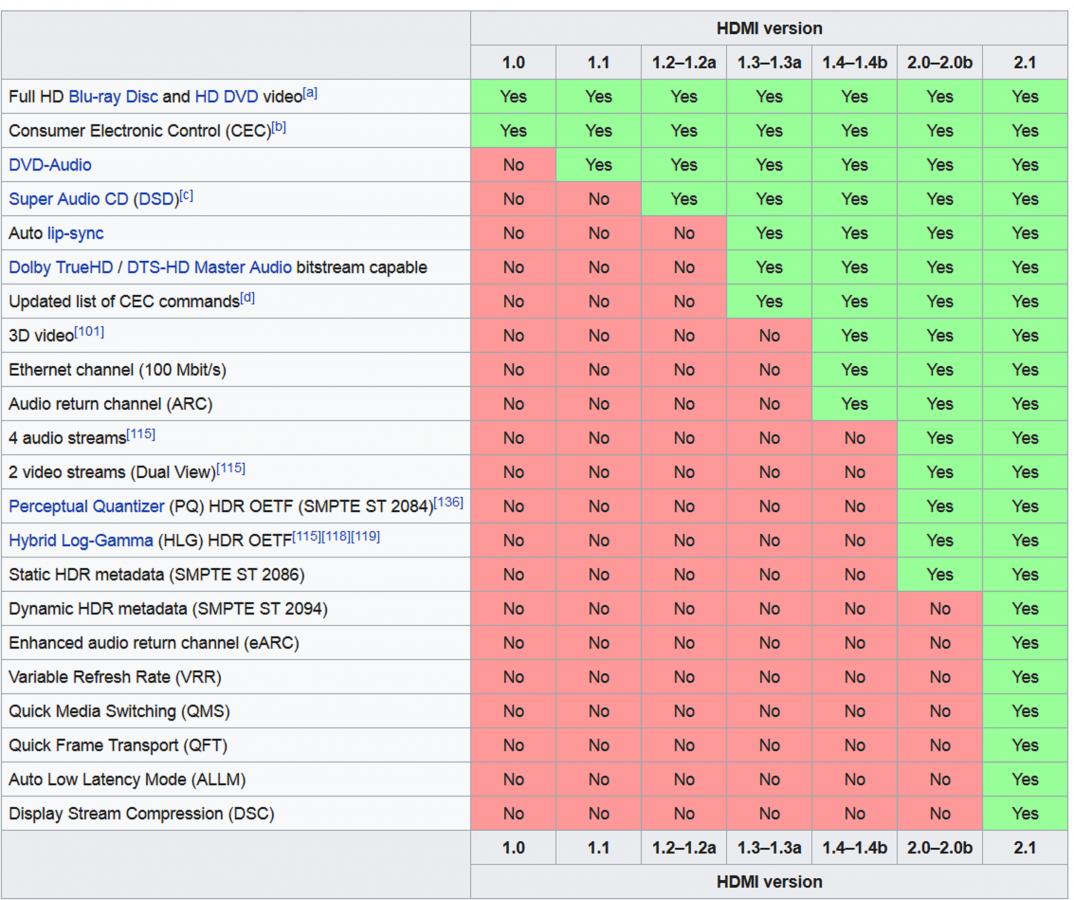The image size is (1074, 900).
Task: Click 'Yes' for 3D video under 1.4–1.4b
Action: [855, 336]
